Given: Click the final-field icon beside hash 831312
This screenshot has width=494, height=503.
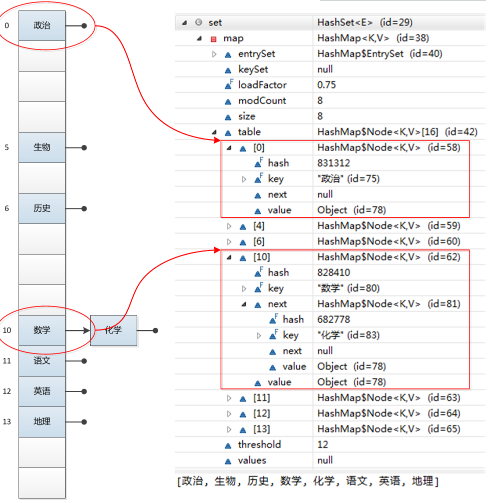Looking at the screenshot, I should click(259, 163).
